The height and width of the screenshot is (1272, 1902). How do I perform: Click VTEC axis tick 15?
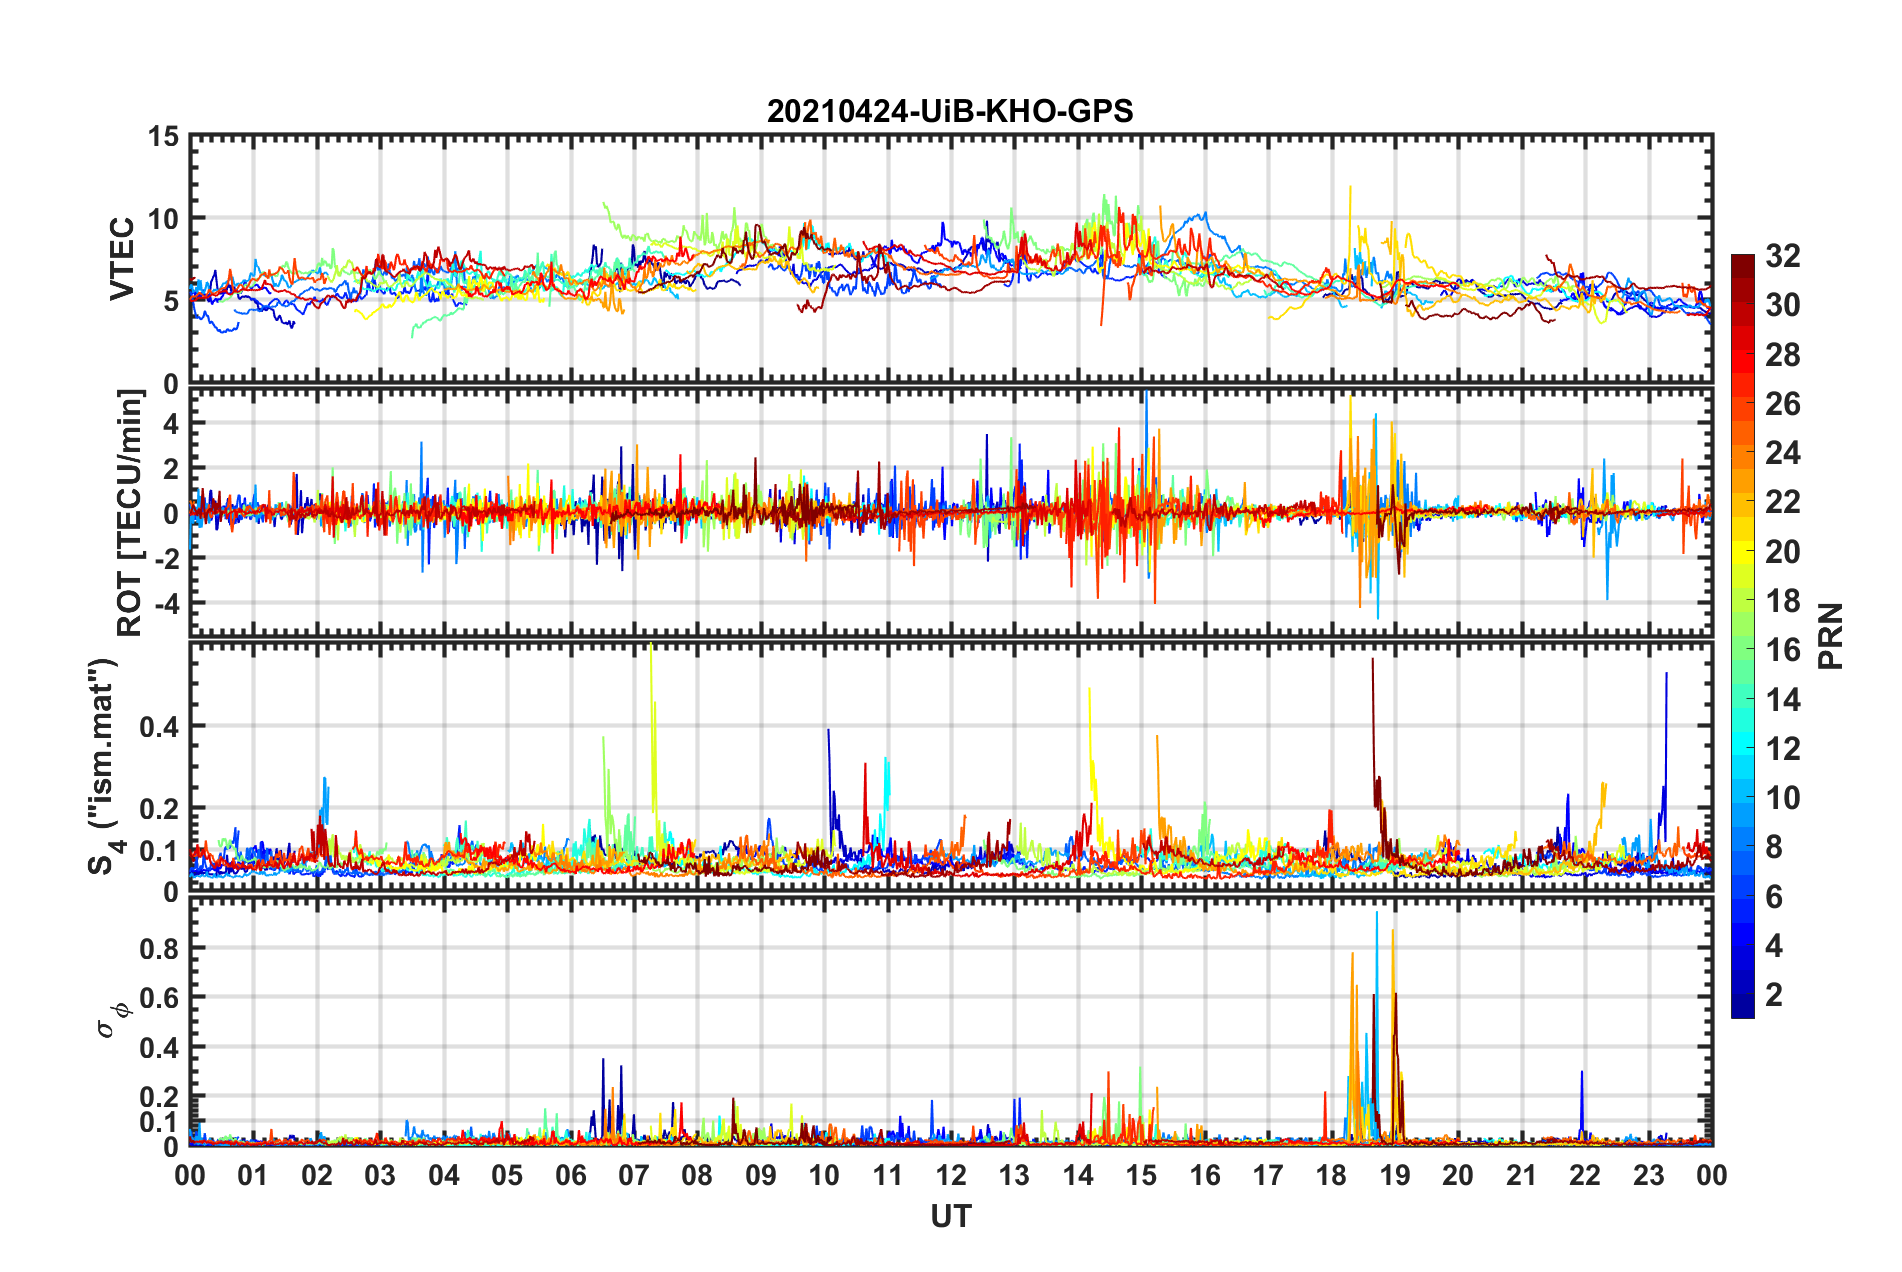(x=163, y=137)
